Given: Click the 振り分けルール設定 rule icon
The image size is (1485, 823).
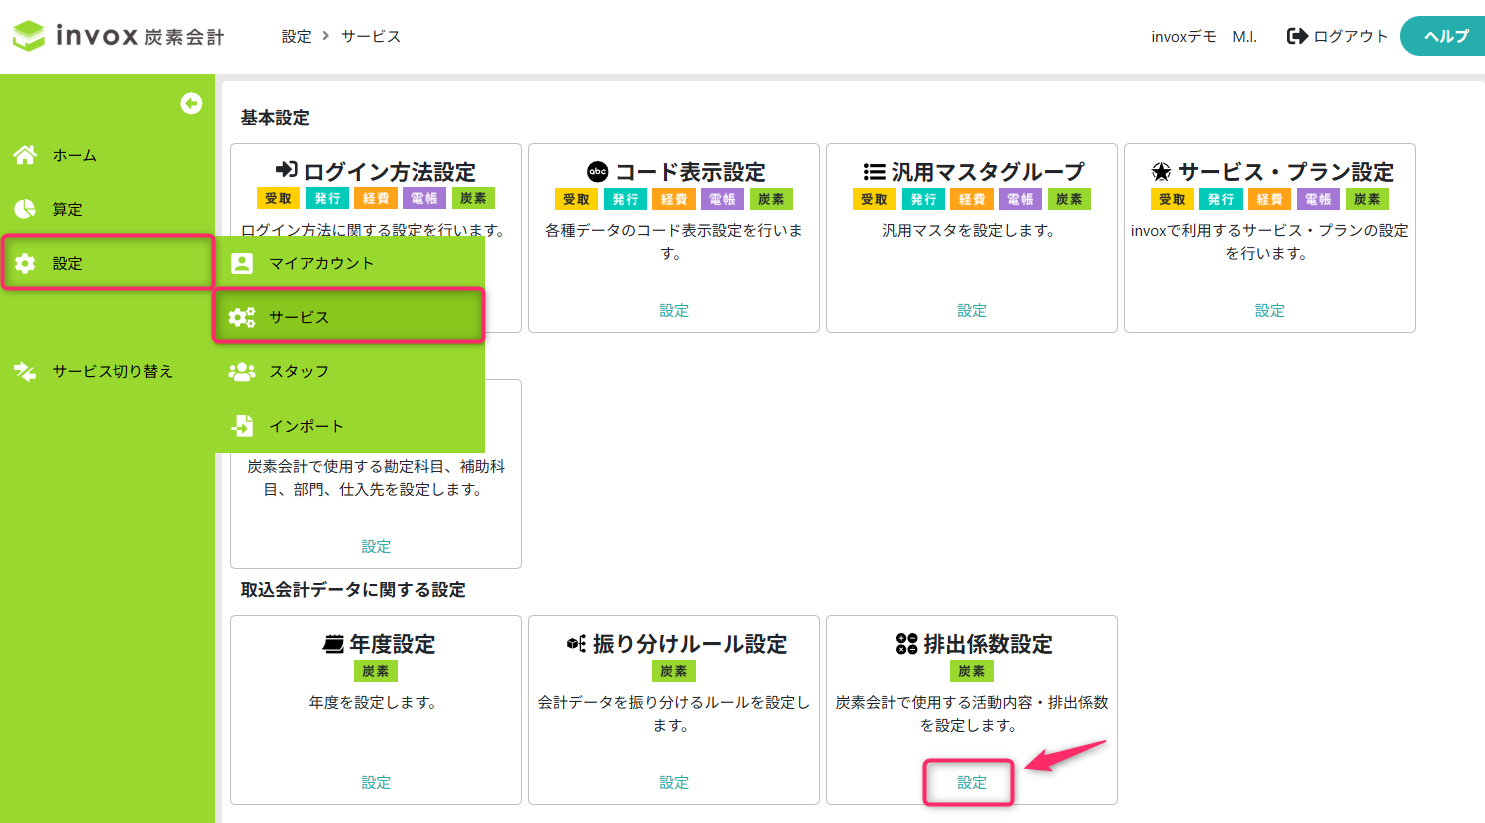Looking at the screenshot, I should 576,643.
